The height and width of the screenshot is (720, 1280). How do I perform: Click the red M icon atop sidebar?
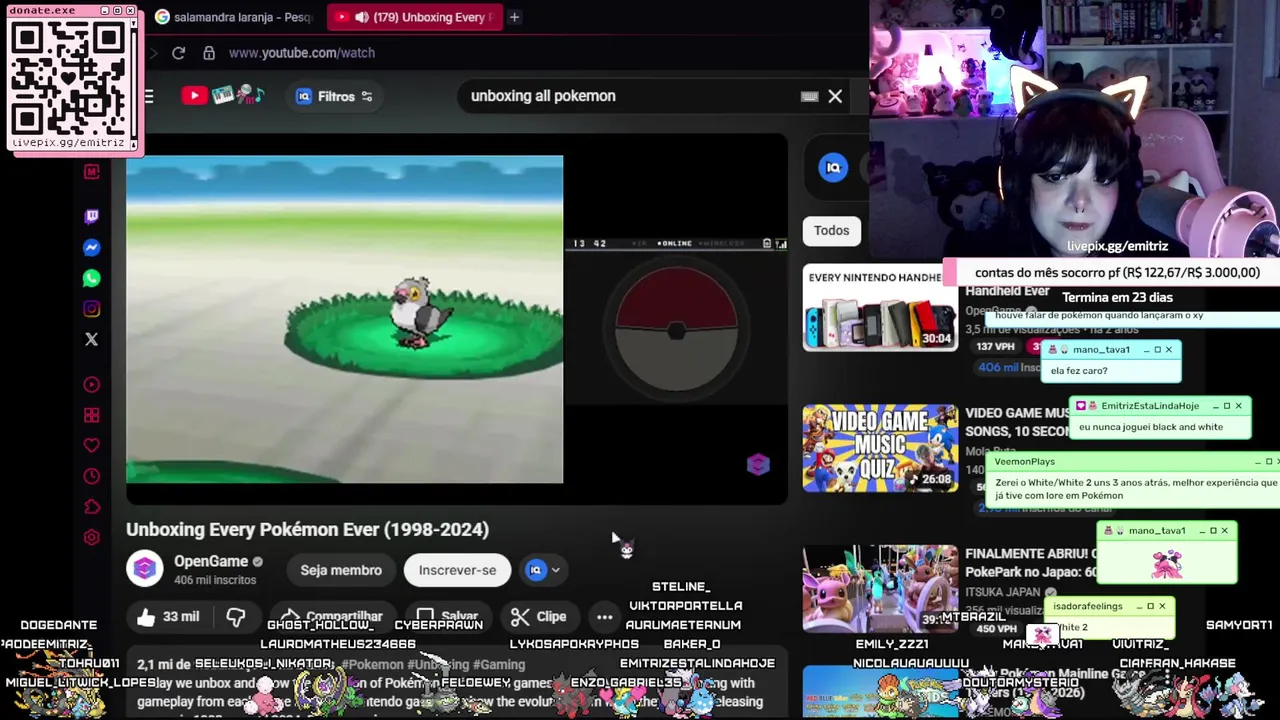coord(91,172)
